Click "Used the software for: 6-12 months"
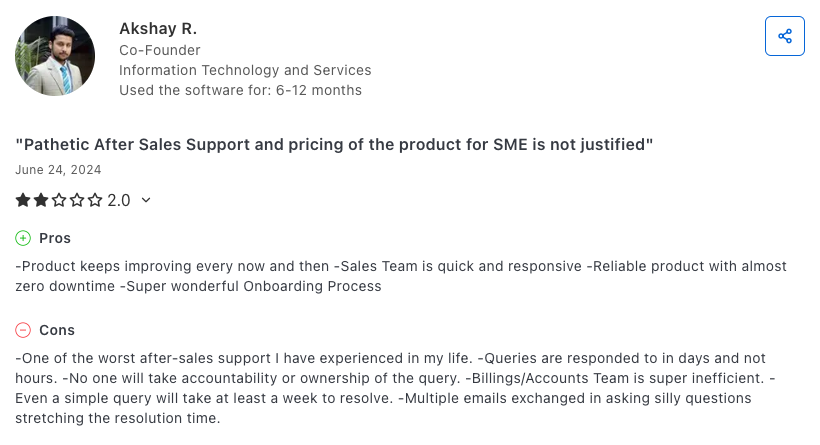The image size is (820, 445). tap(240, 90)
